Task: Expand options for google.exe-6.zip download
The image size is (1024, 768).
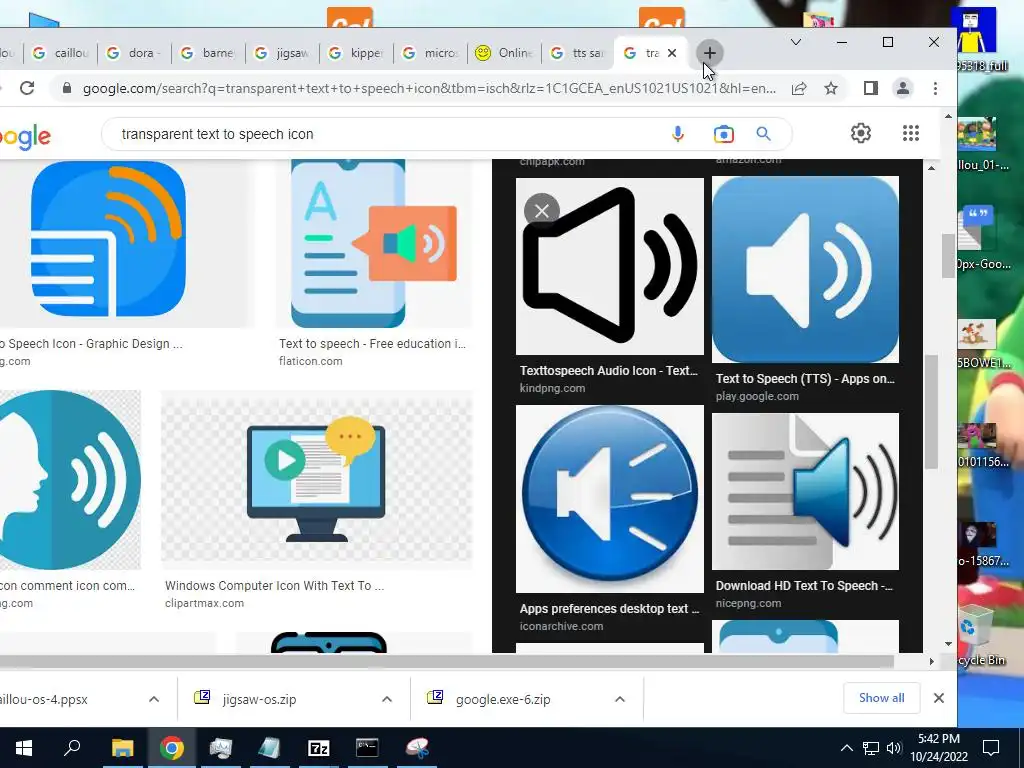Action: point(620,699)
